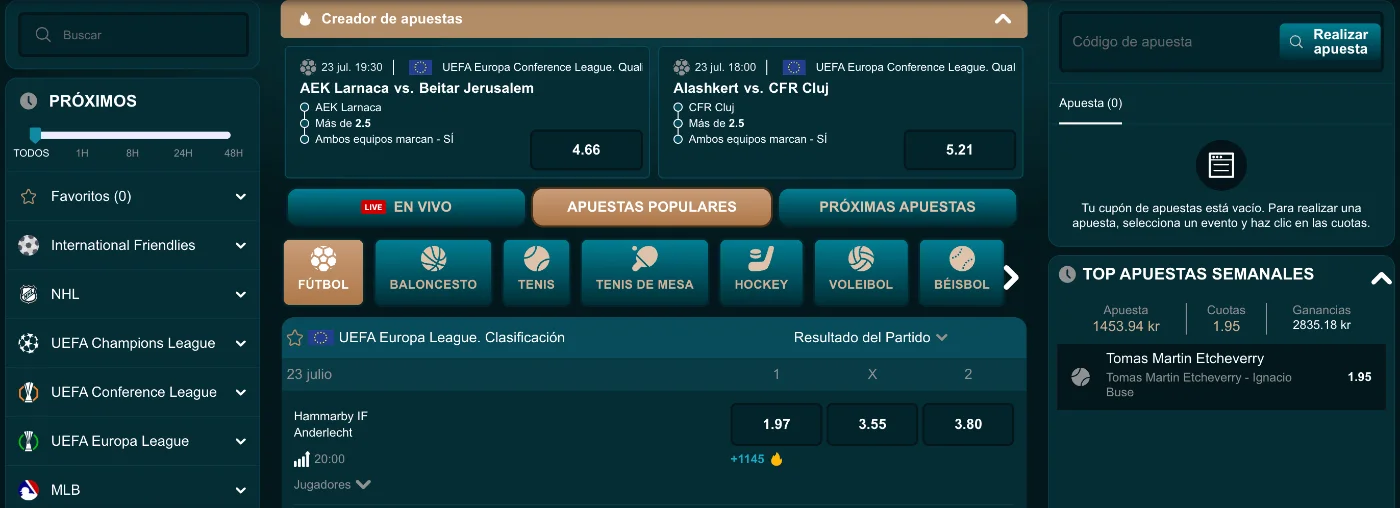Expand UEFA Europa League sidebar chevron
Image resolution: width=1400 pixels, height=508 pixels.
point(241,442)
